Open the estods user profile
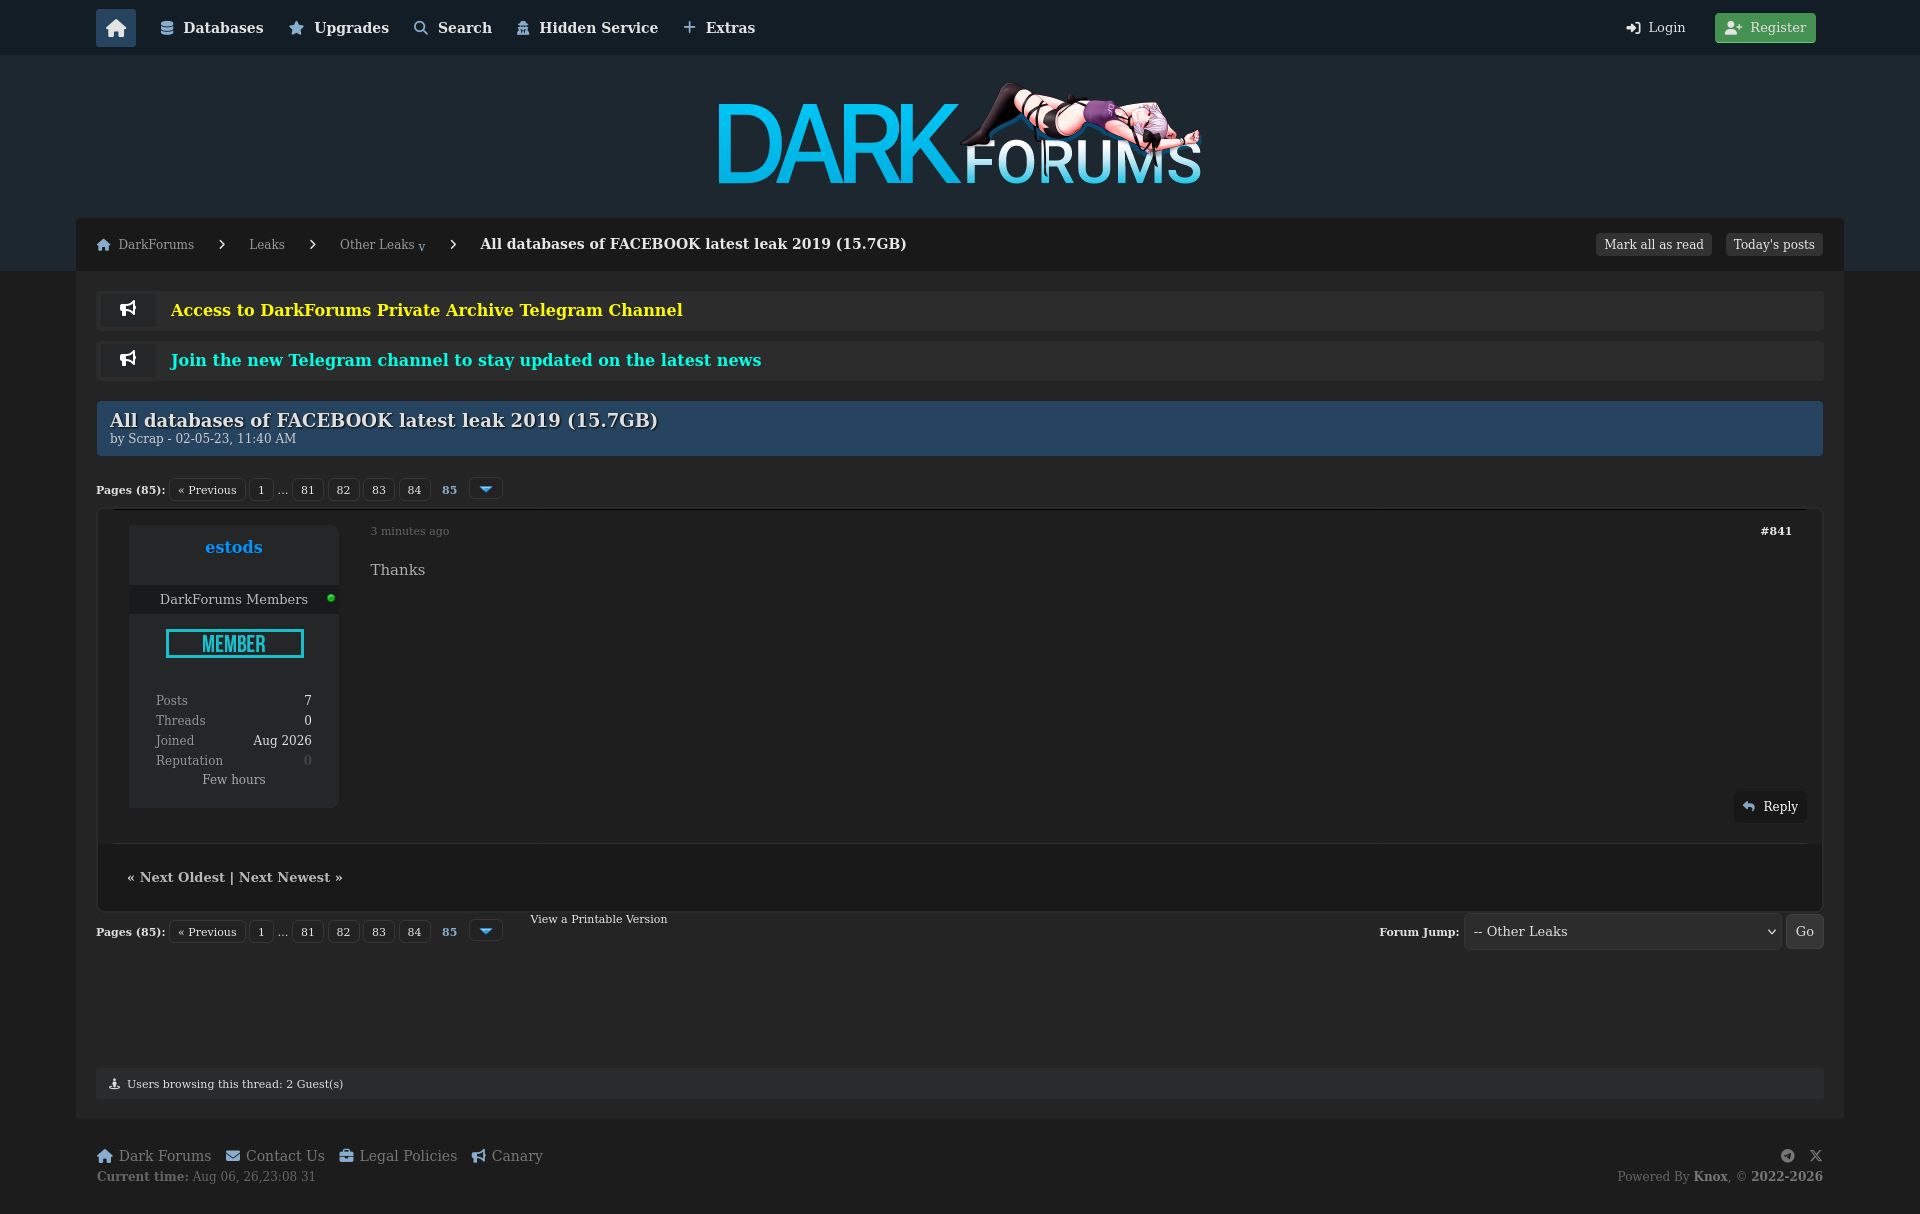1920x1214 pixels. click(x=234, y=547)
